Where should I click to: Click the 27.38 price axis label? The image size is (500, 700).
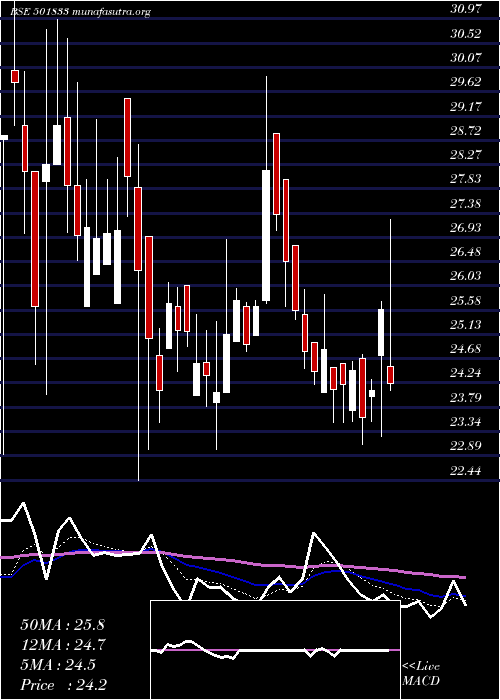[x=466, y=203]
